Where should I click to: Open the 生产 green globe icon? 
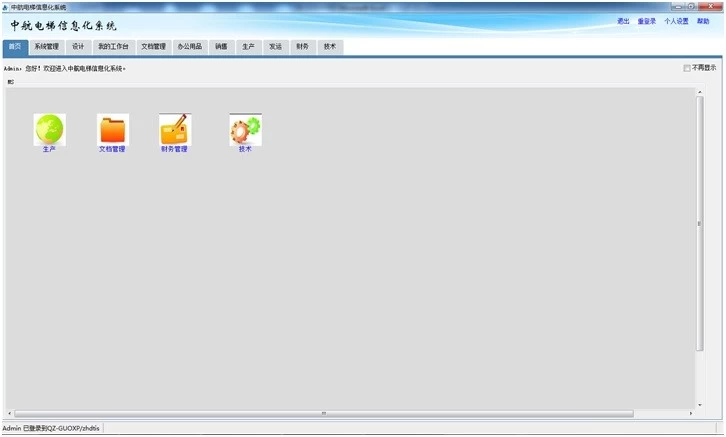tap(49, 130)
